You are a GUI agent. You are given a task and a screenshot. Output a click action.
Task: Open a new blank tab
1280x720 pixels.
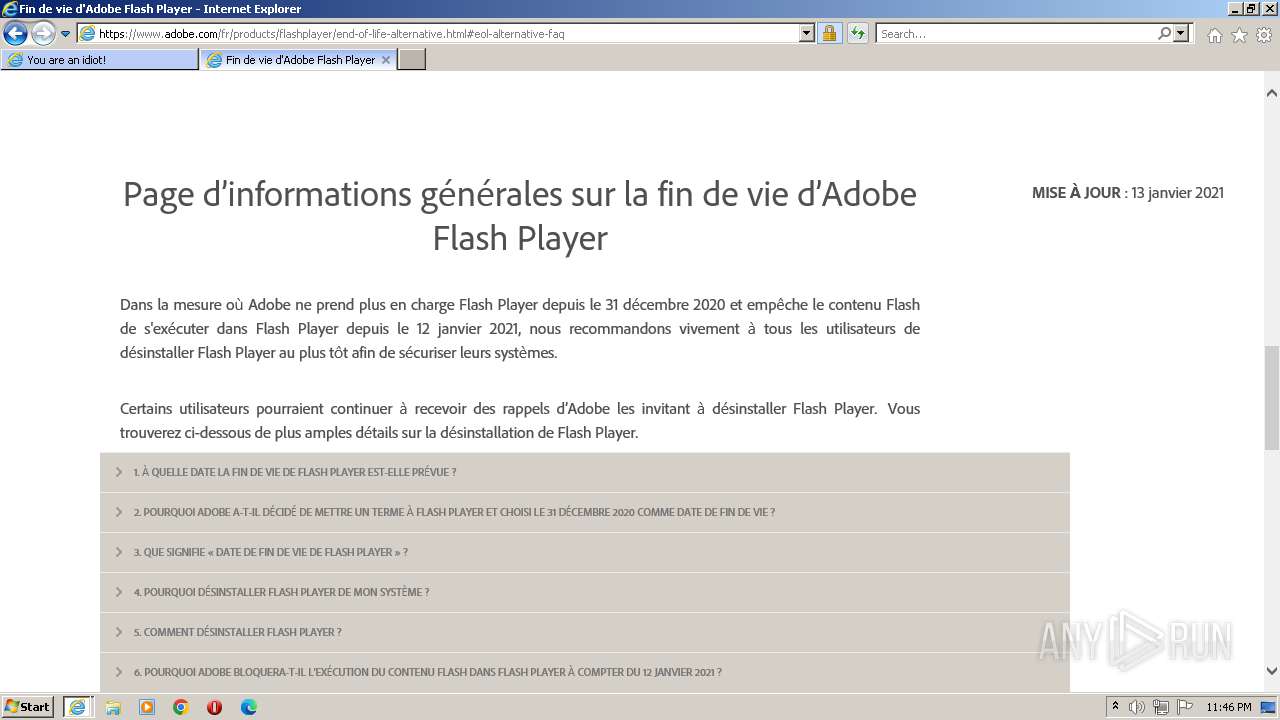coord(412,60)
